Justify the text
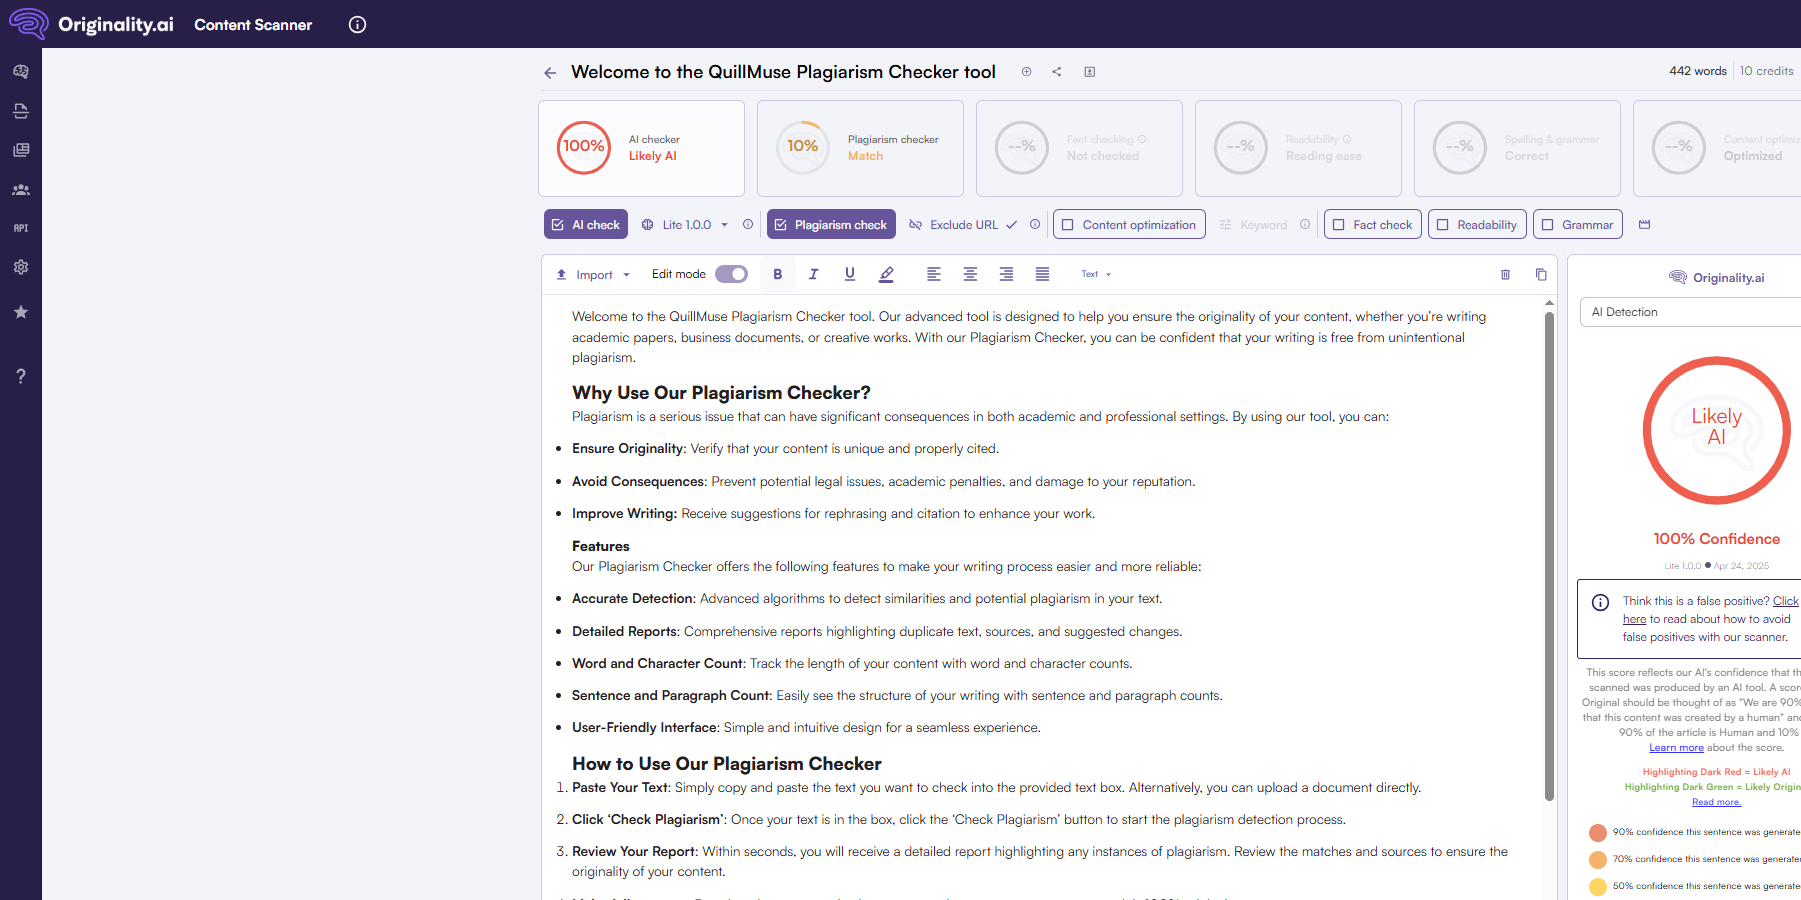Image resolution: width=1801 pixels, height=900 pixels. [1042, 274]
